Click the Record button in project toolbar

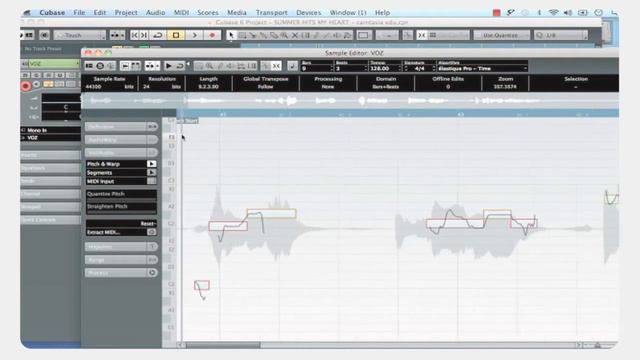pos(212,35)
